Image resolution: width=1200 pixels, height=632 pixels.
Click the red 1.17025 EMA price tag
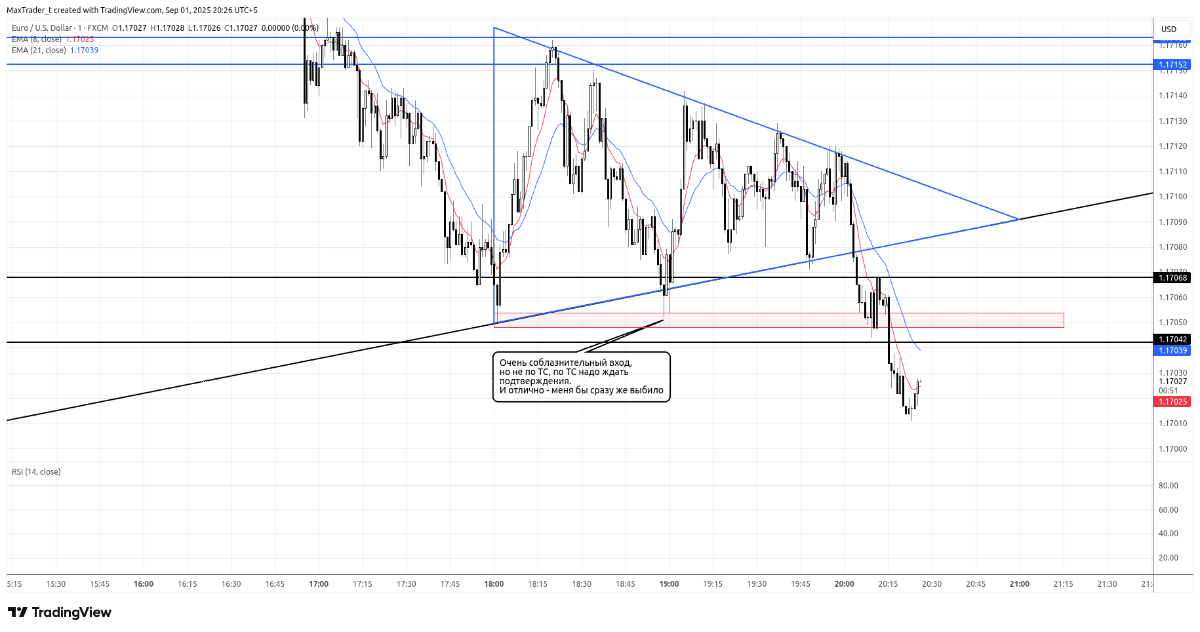[1172, 401]
